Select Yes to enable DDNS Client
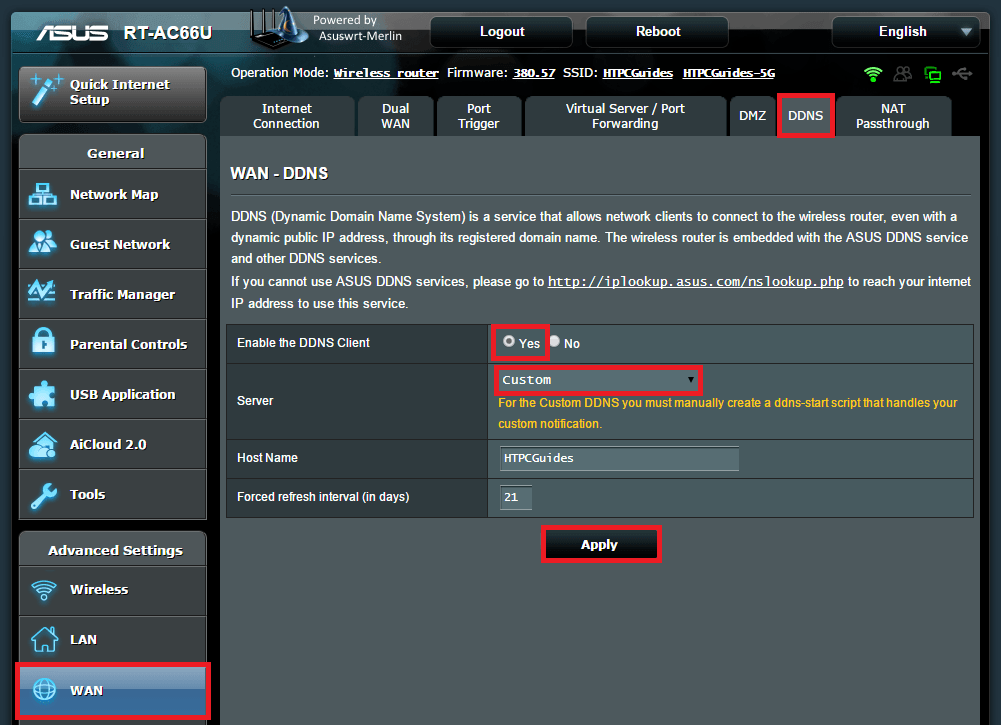Viewport: 1001px width, 725px height. point(509,342)
